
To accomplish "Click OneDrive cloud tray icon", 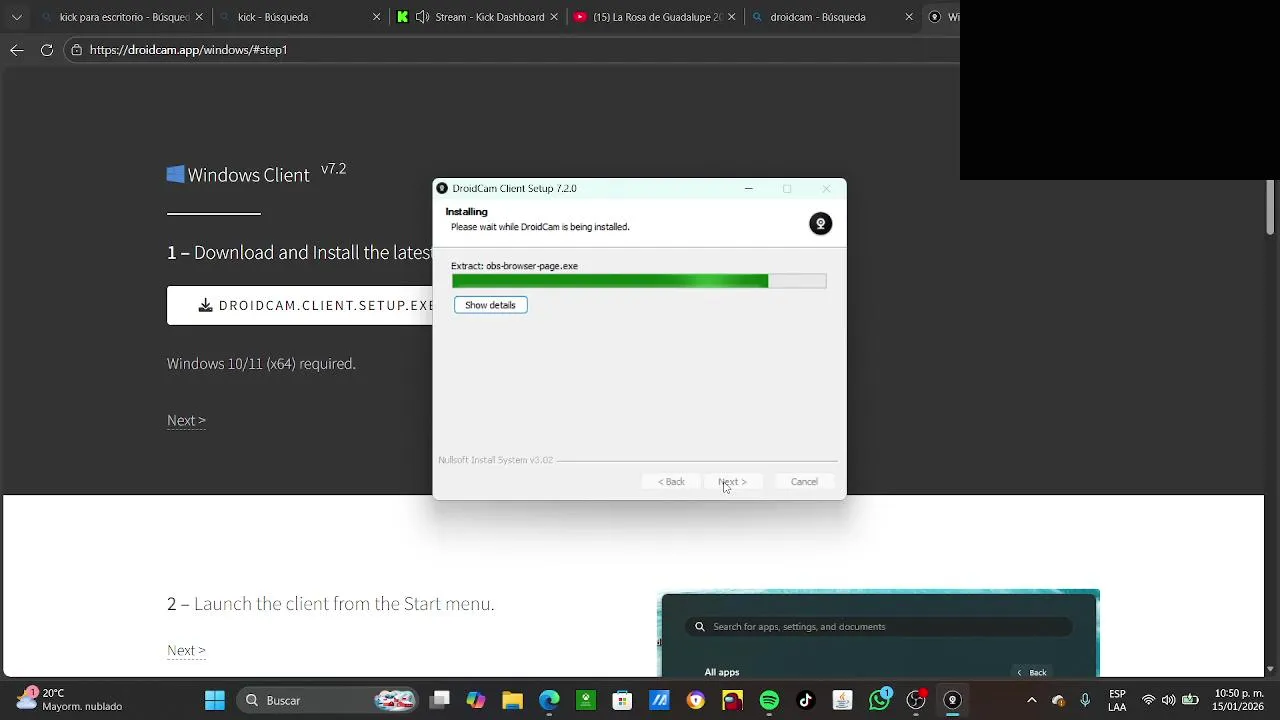I will point(1059,700).
